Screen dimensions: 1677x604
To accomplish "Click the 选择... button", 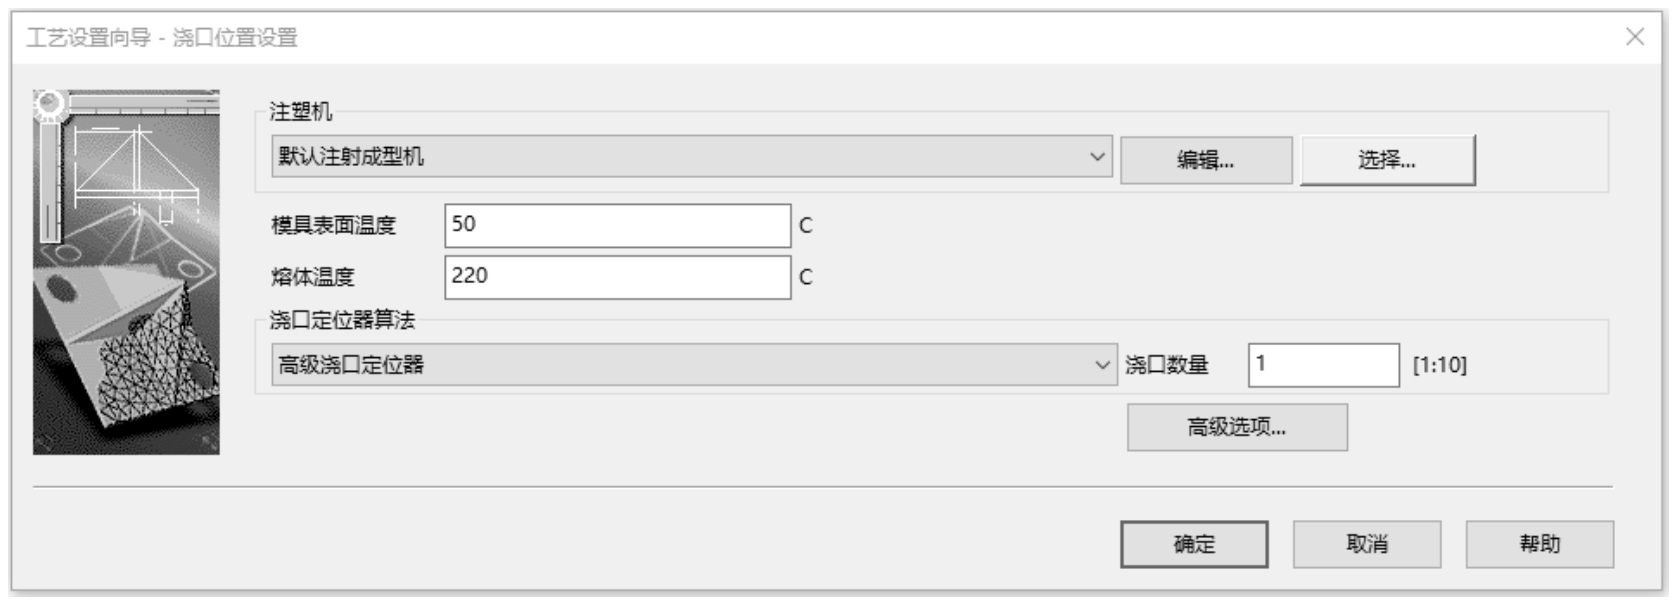I will [x=1387, y=160].
